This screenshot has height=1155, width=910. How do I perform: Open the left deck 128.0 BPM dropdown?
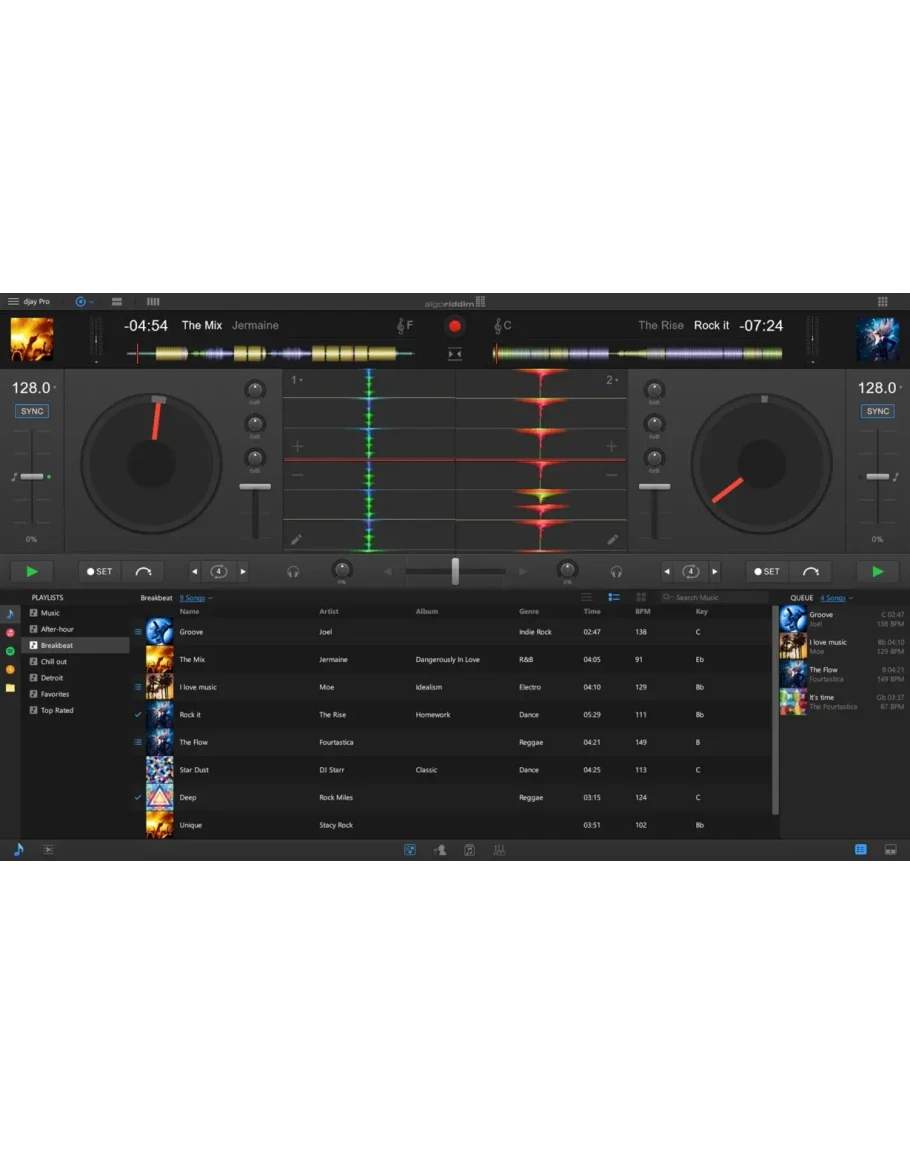coord(32,388)
